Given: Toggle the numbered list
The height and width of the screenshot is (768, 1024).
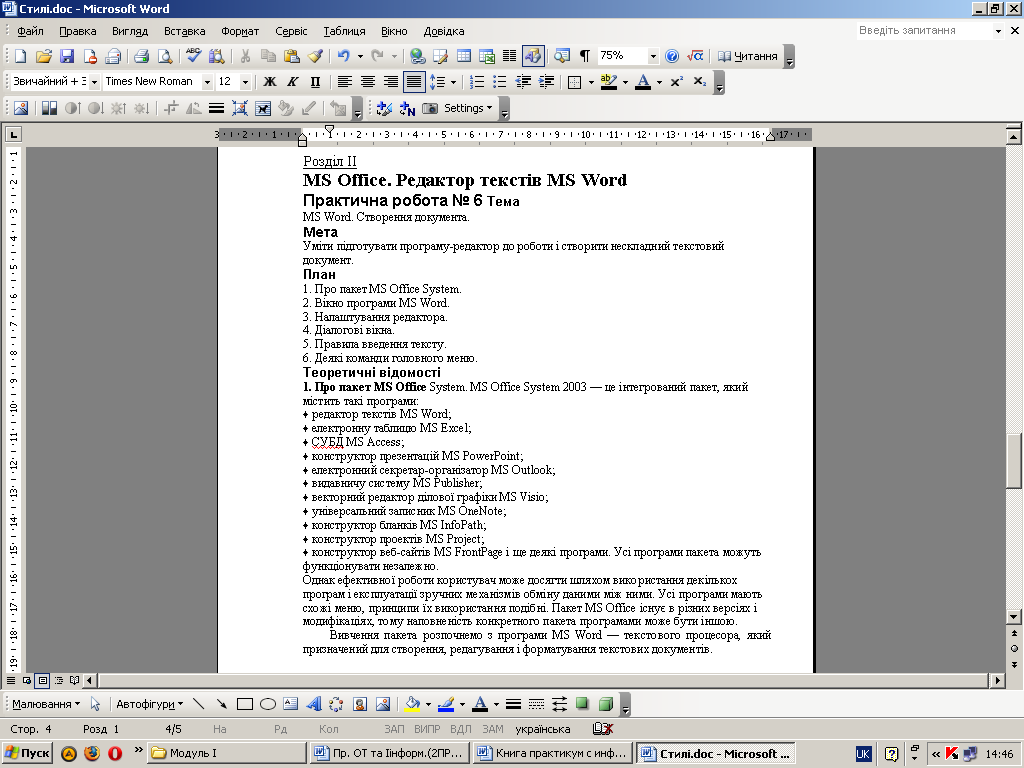Looking at the screenshot, I should (477, 82).
